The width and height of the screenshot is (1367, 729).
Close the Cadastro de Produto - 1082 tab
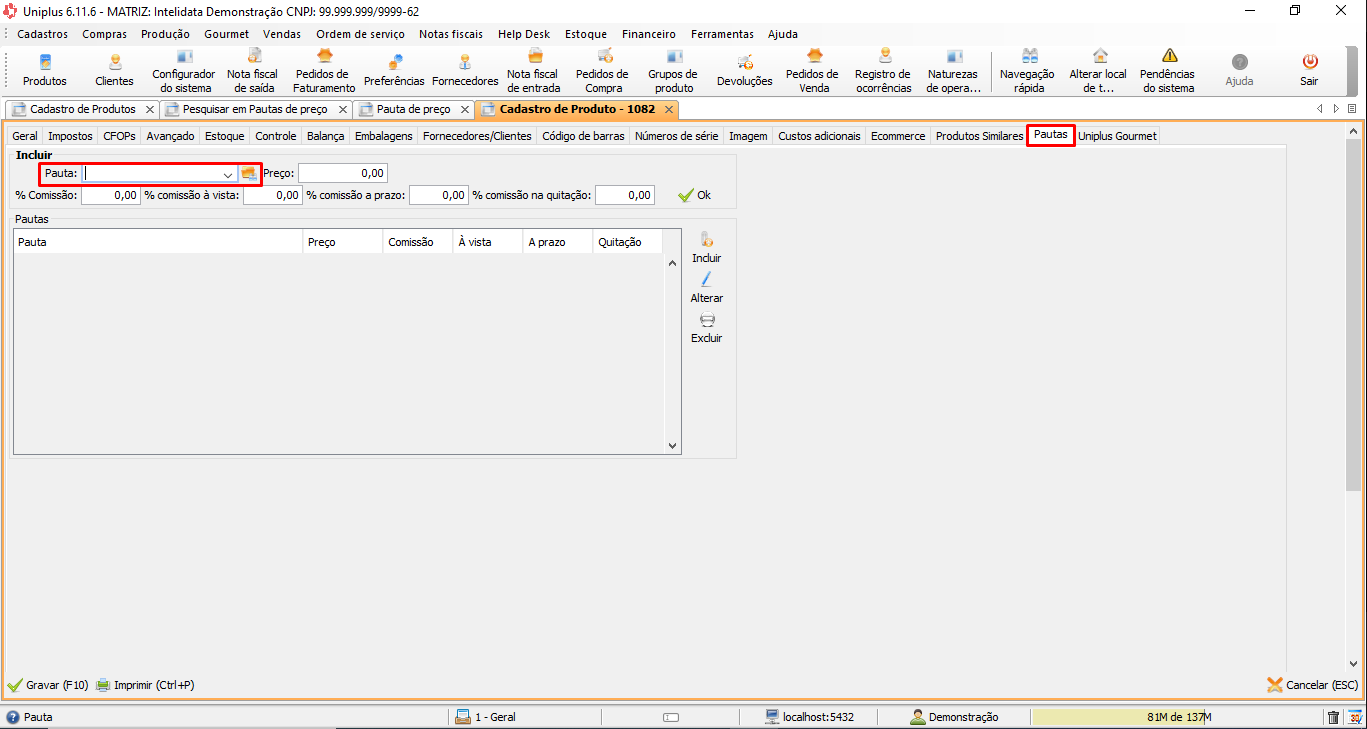[x=668, y=109]
